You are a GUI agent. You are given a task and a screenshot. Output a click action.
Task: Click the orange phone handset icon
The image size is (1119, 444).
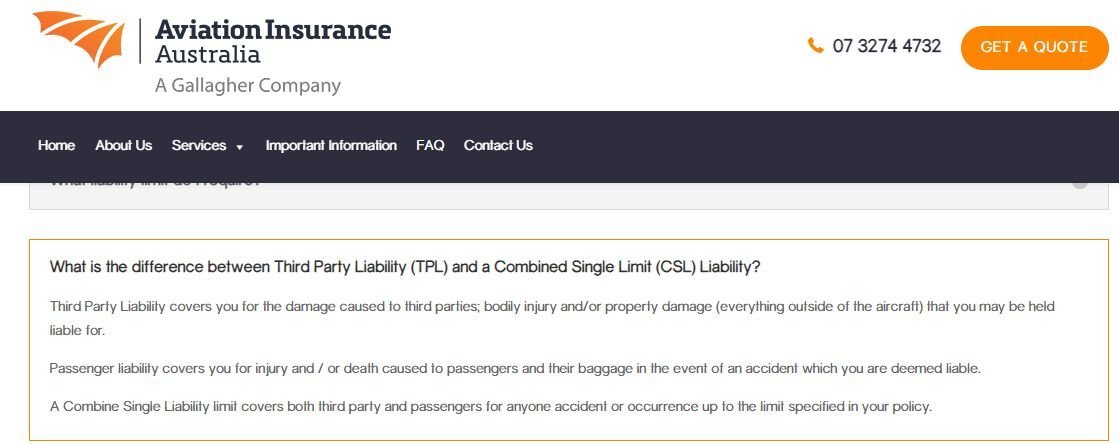[815, 46]
